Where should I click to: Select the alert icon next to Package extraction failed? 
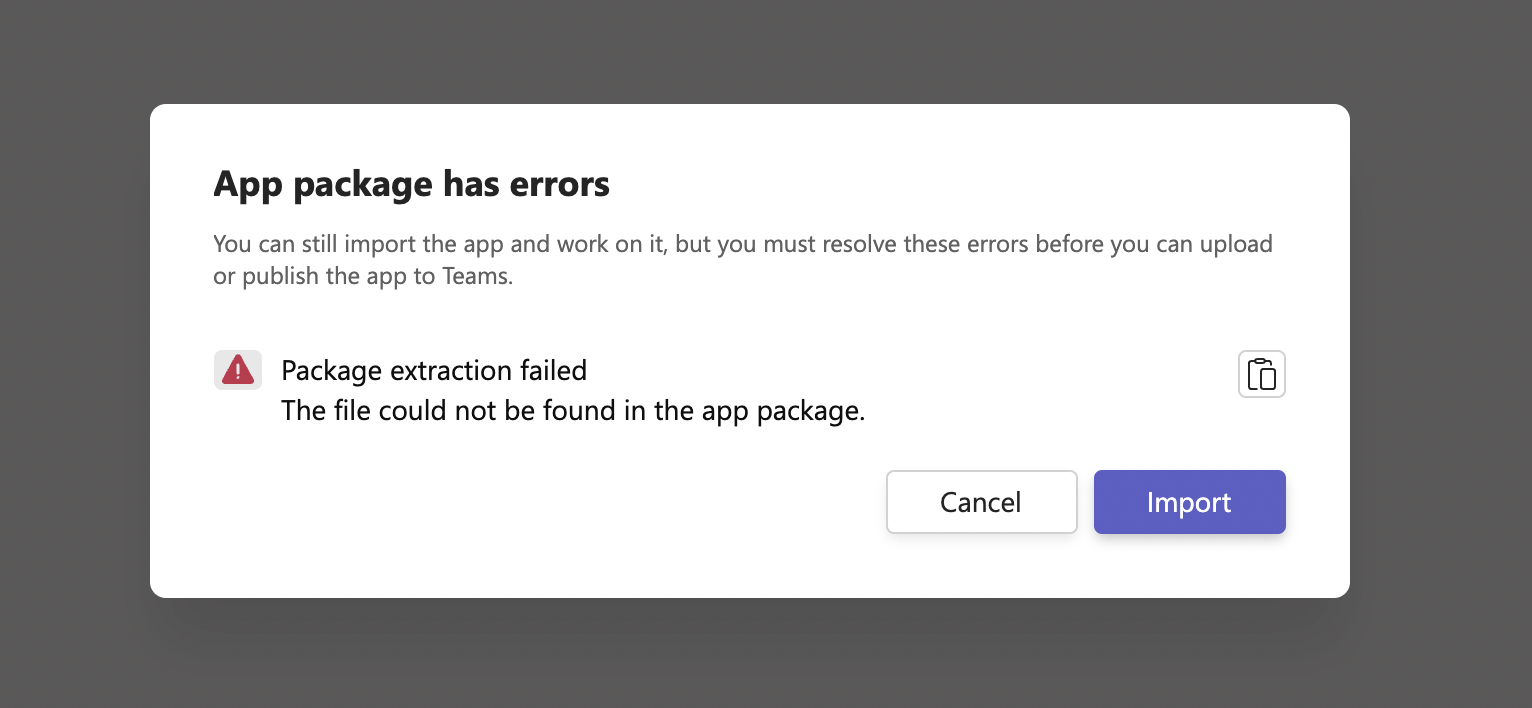pyautogui.click(x=238, y=370)
